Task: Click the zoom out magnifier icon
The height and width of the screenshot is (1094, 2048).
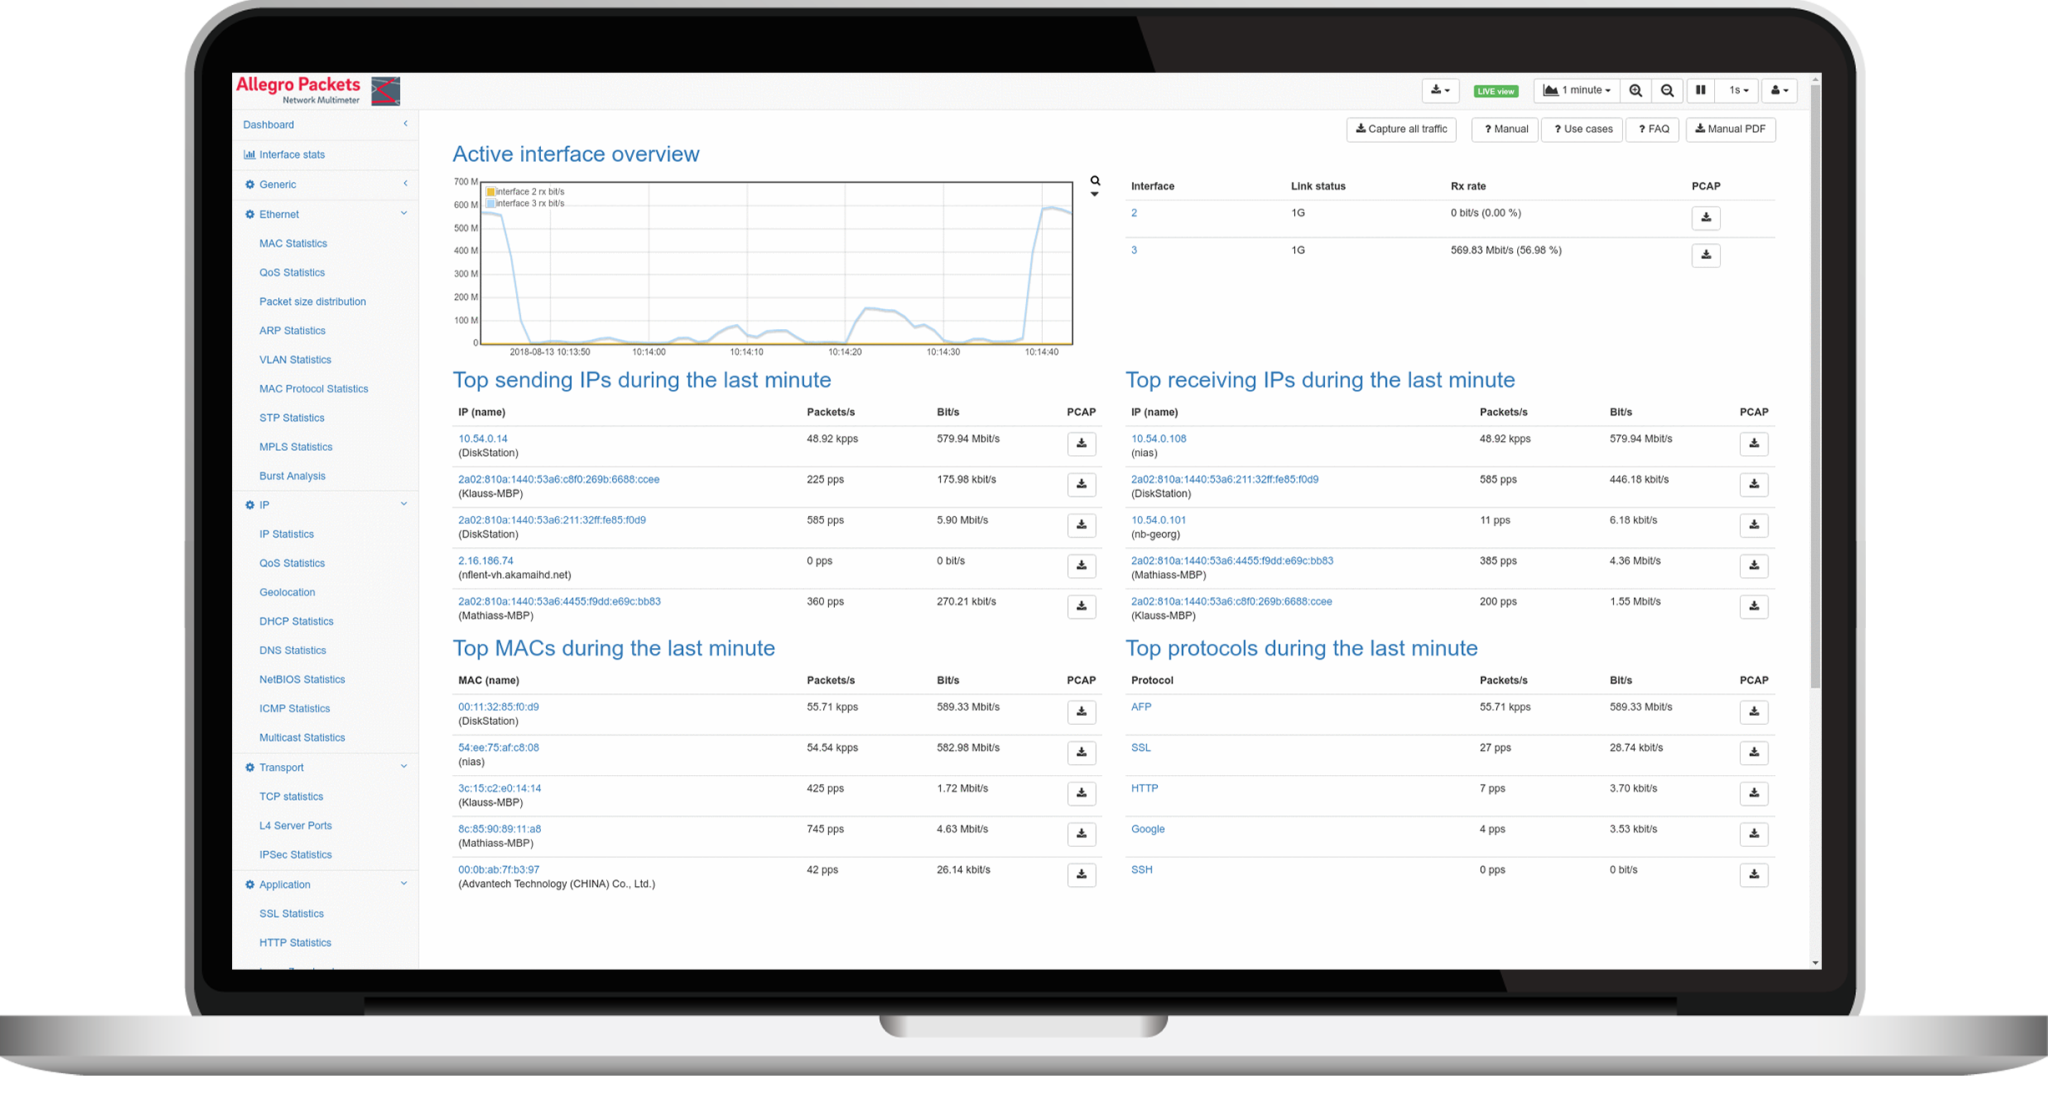Action: point(1667,91)
